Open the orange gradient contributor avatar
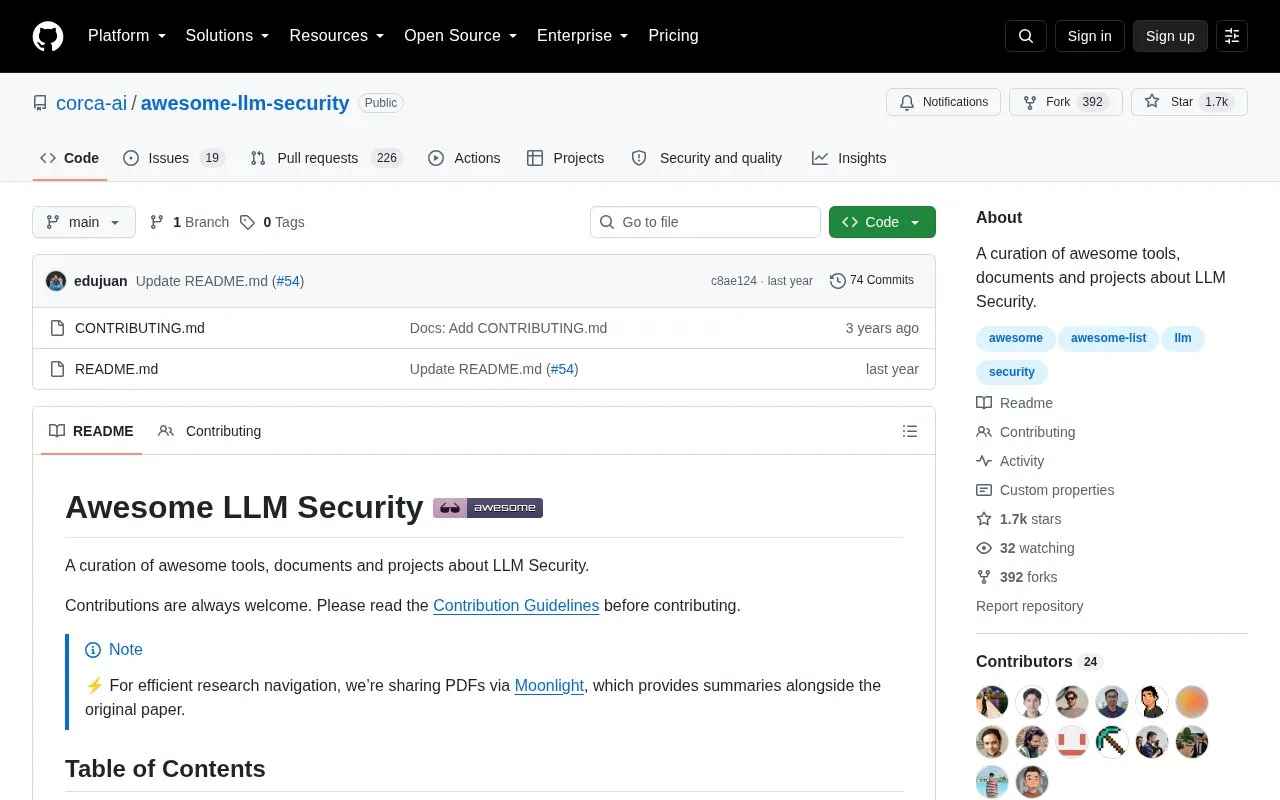The height and width of the screenshot is (800, 1280). point(1192,702)
